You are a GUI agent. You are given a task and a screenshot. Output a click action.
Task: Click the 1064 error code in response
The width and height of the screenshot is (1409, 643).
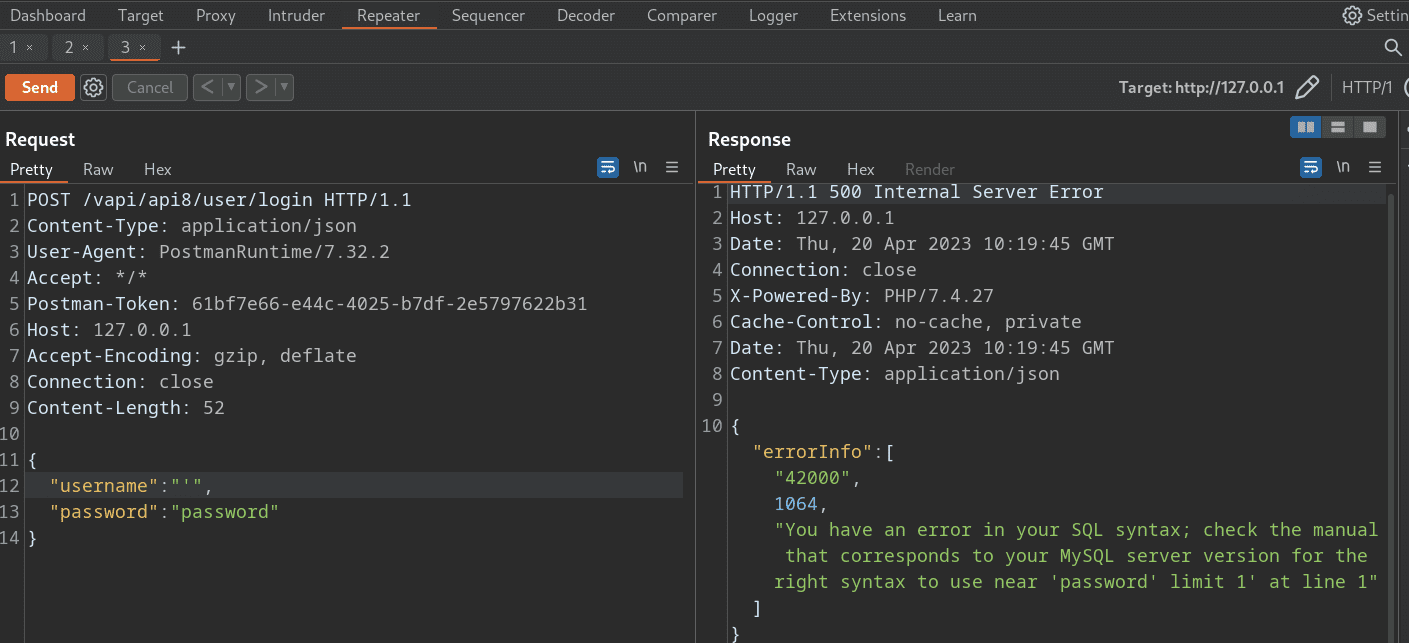pyautogui.click(x=796, y=504)
